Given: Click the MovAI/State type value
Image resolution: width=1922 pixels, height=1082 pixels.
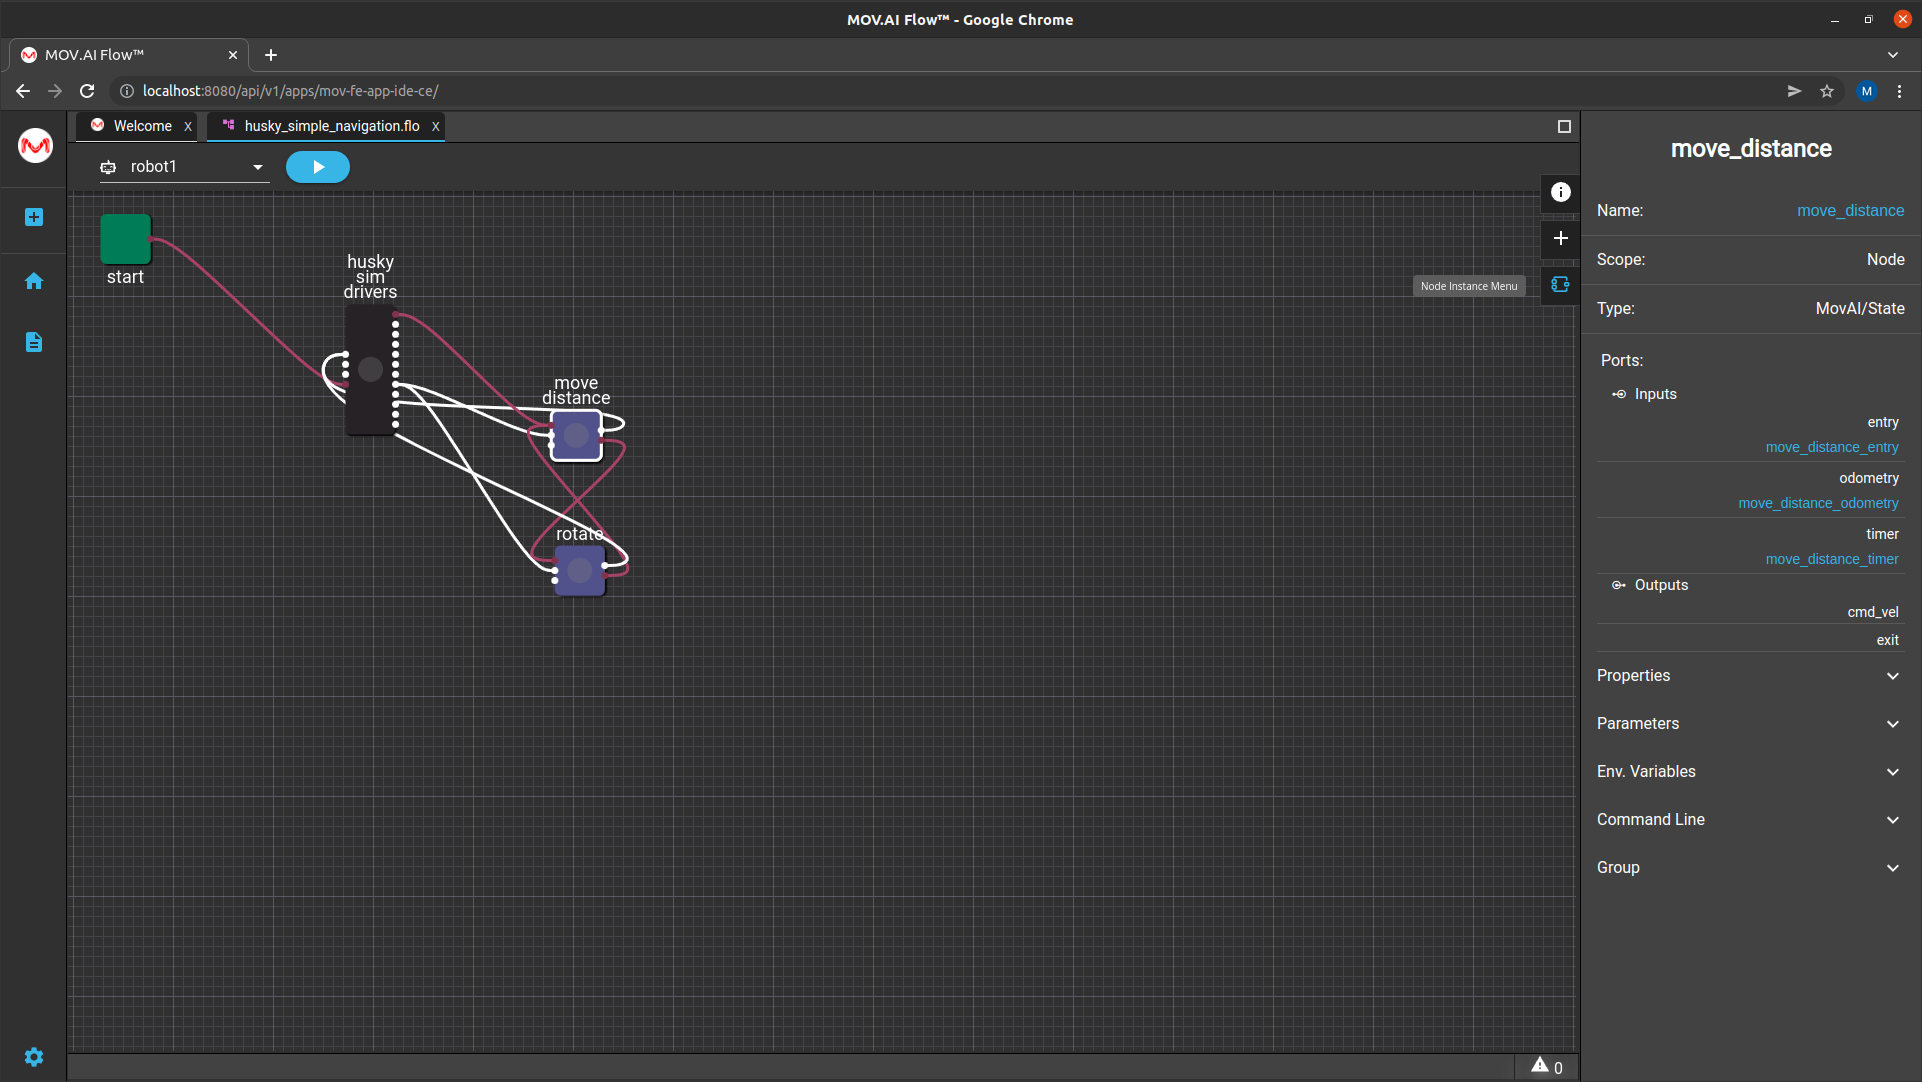Looking at the screenshot, I should pos(1859,309).
